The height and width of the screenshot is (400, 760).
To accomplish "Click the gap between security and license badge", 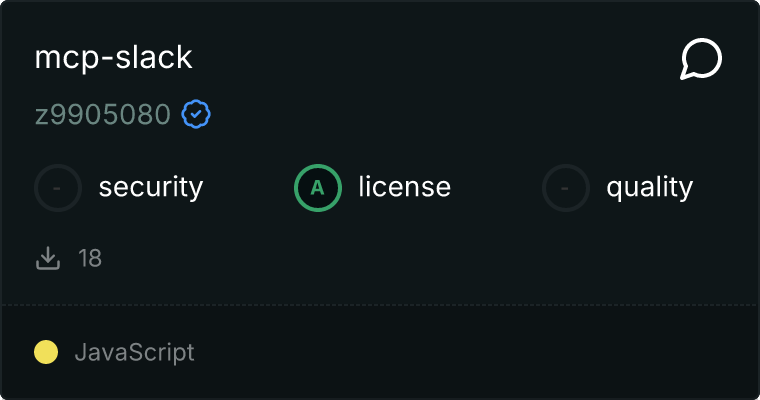I will point(248,187).
